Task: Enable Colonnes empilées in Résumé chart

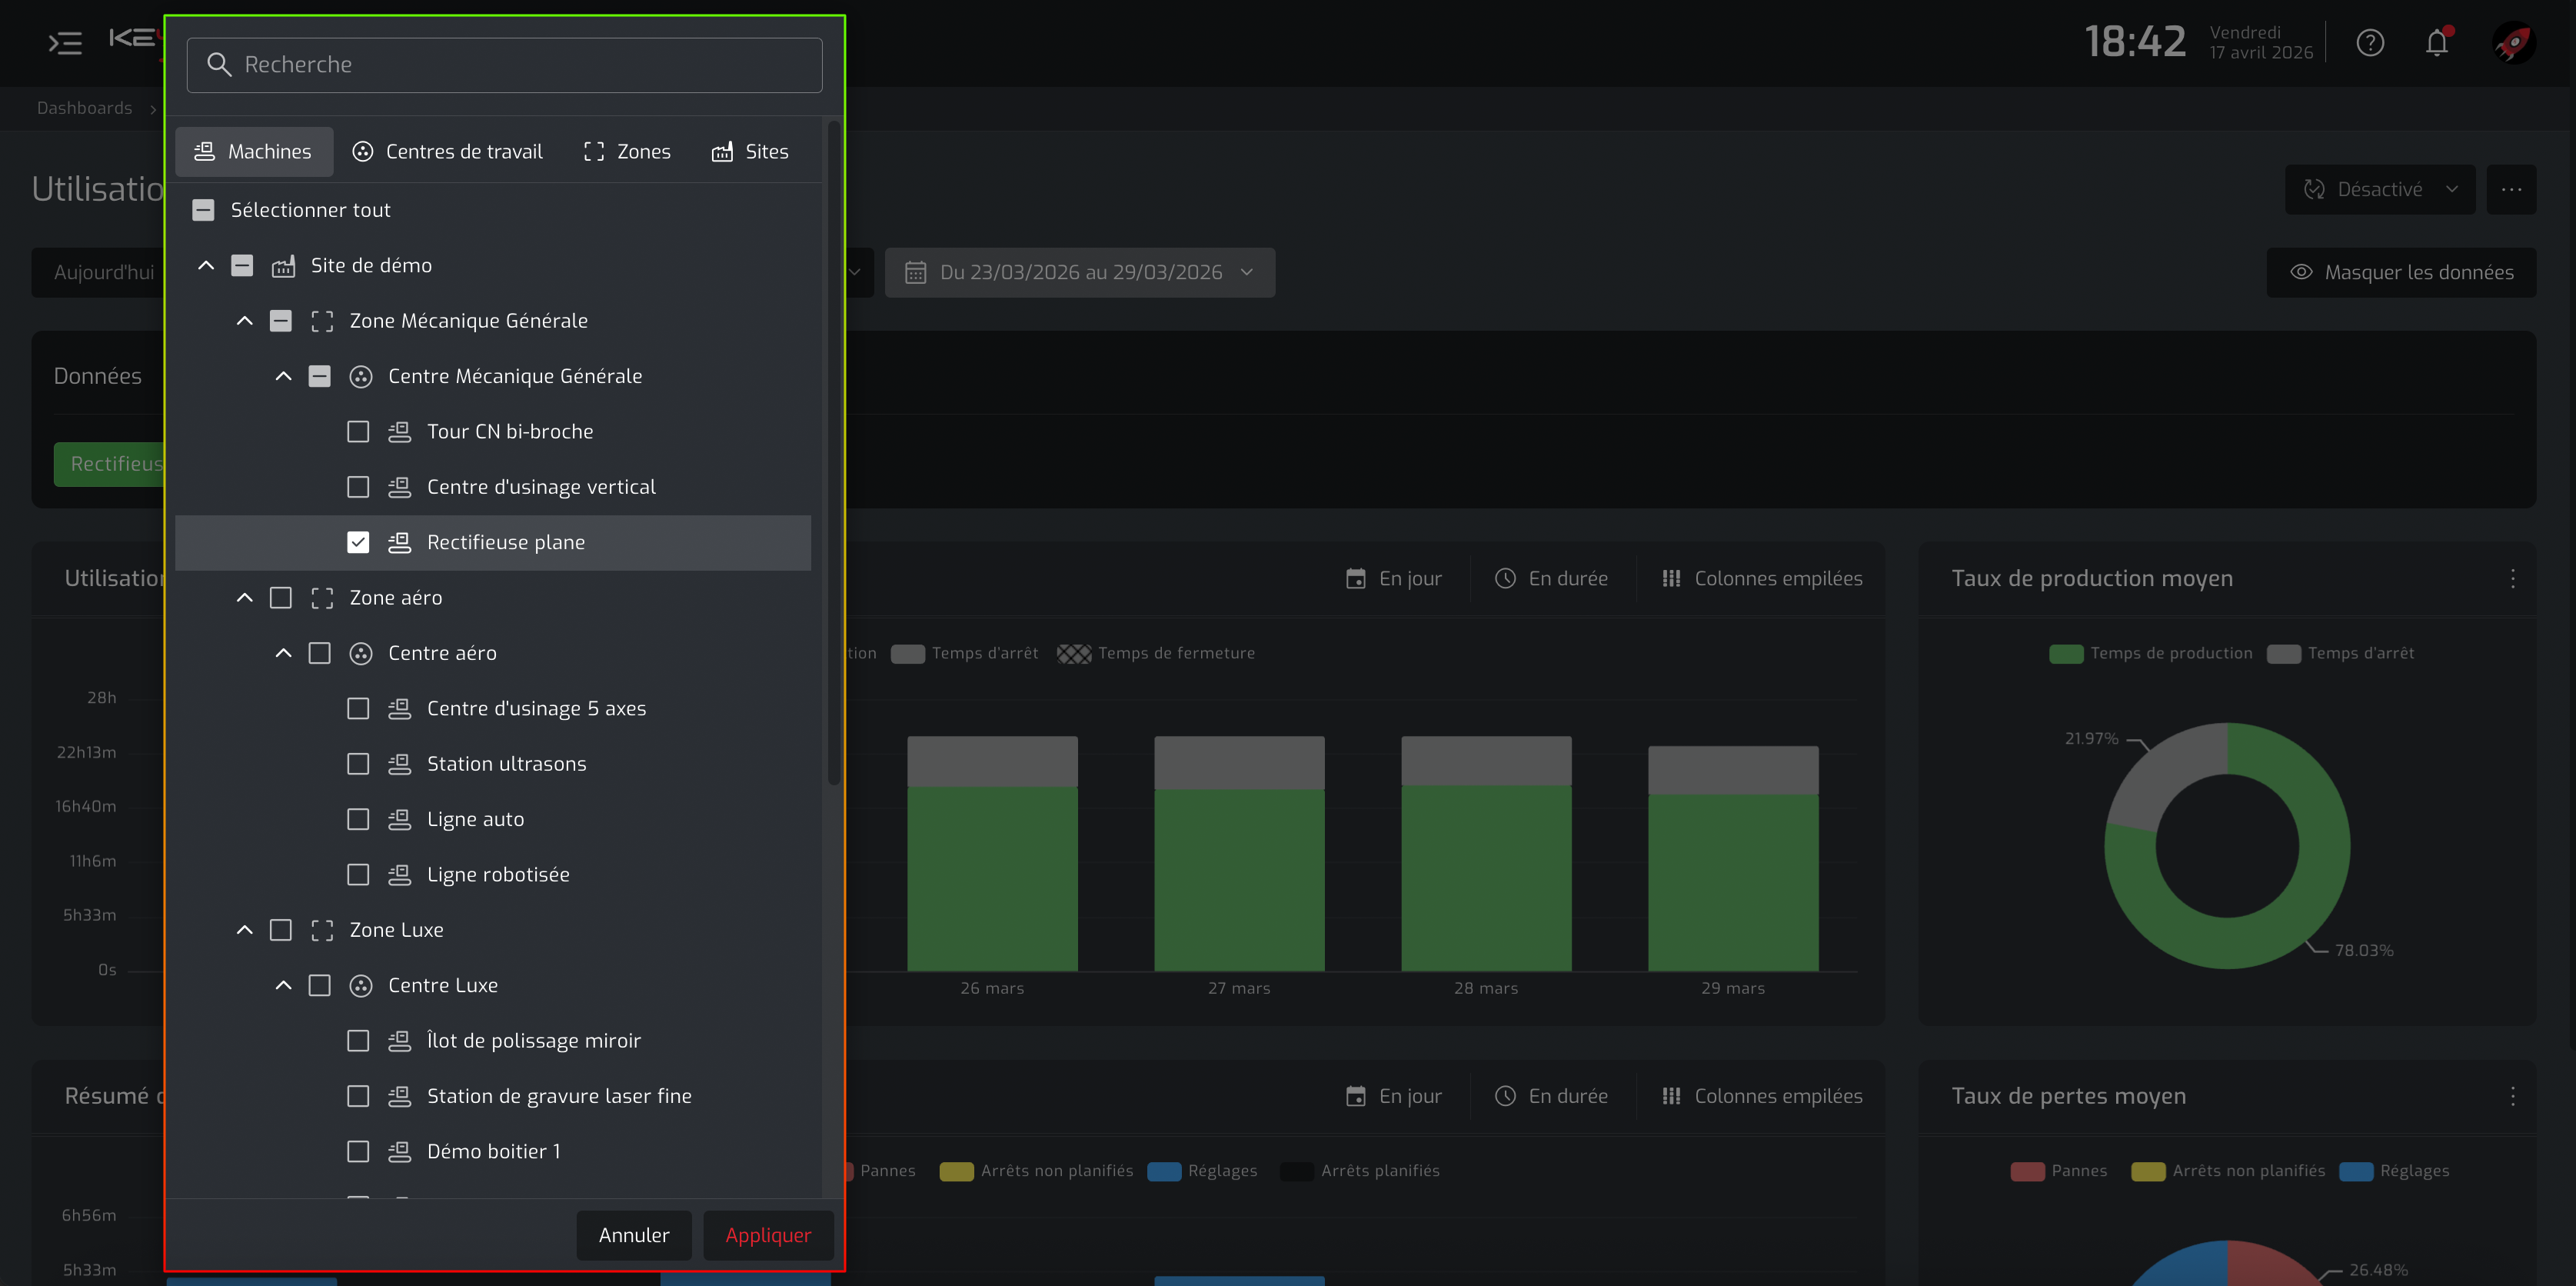Action: coord(1762,1097)
